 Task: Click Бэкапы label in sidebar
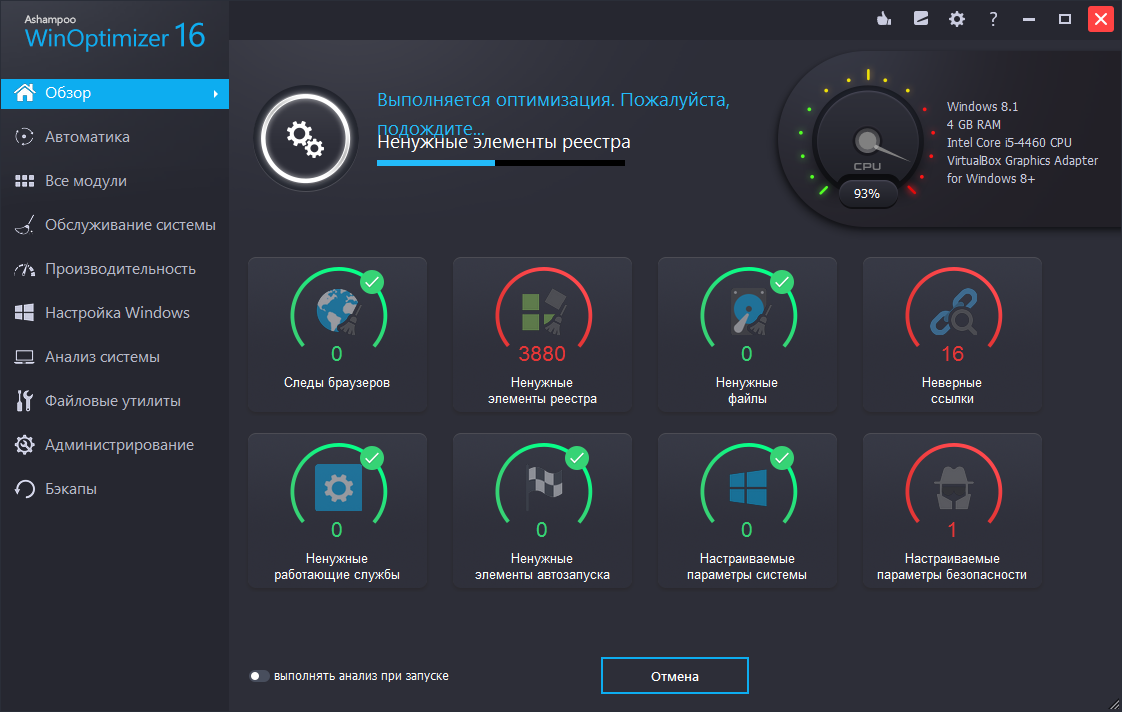click(71, 489)
